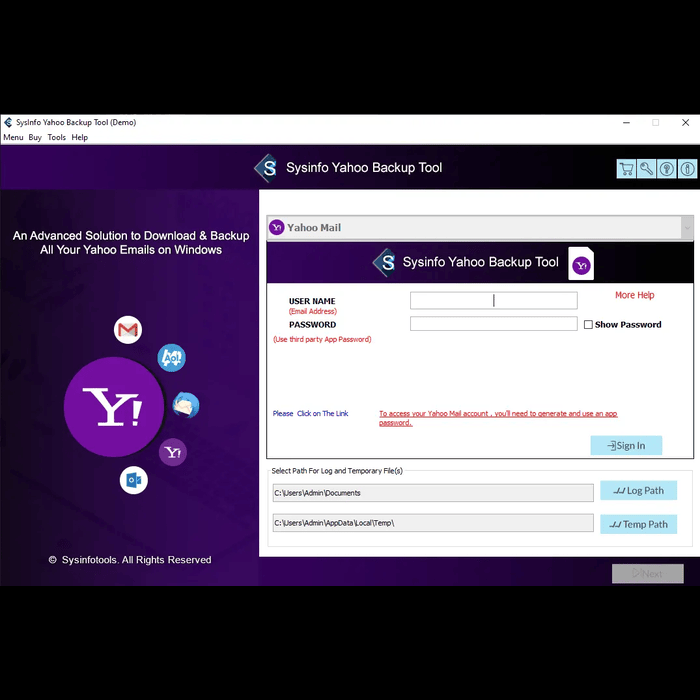Viewport: 700px width, 700px height.
Task: Enable the Show Password checkbox
Action: pos(588,325)
